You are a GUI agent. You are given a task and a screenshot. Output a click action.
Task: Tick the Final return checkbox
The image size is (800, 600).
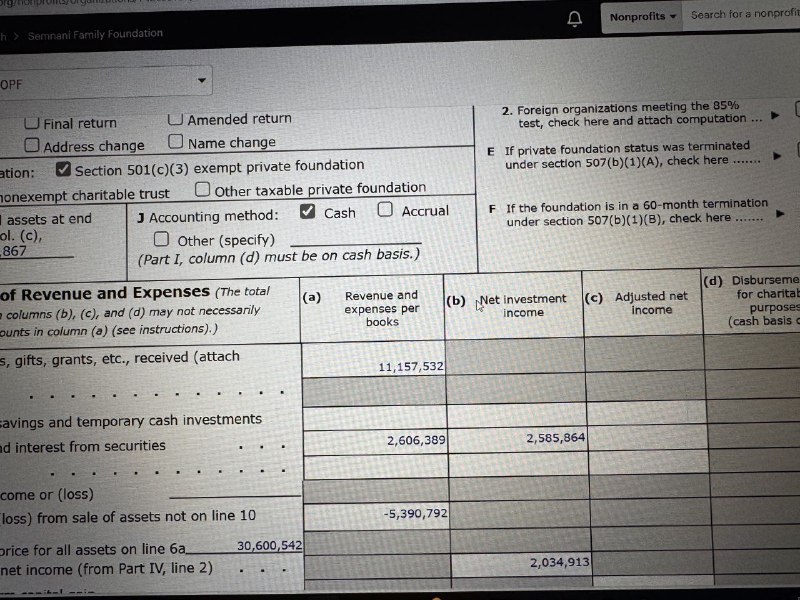[x=32, y=122]
